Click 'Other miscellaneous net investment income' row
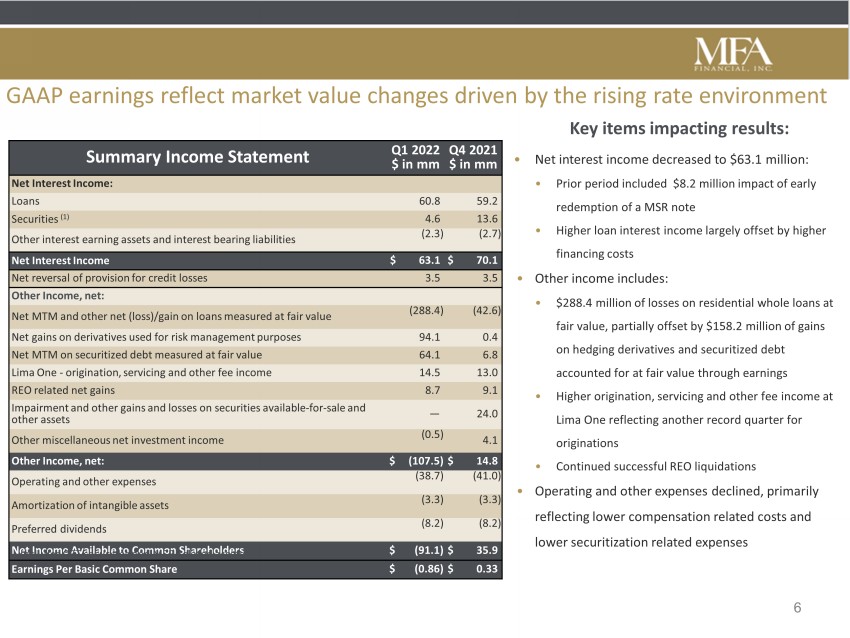This screenshot has height=638, width=850. click(118, 440)
